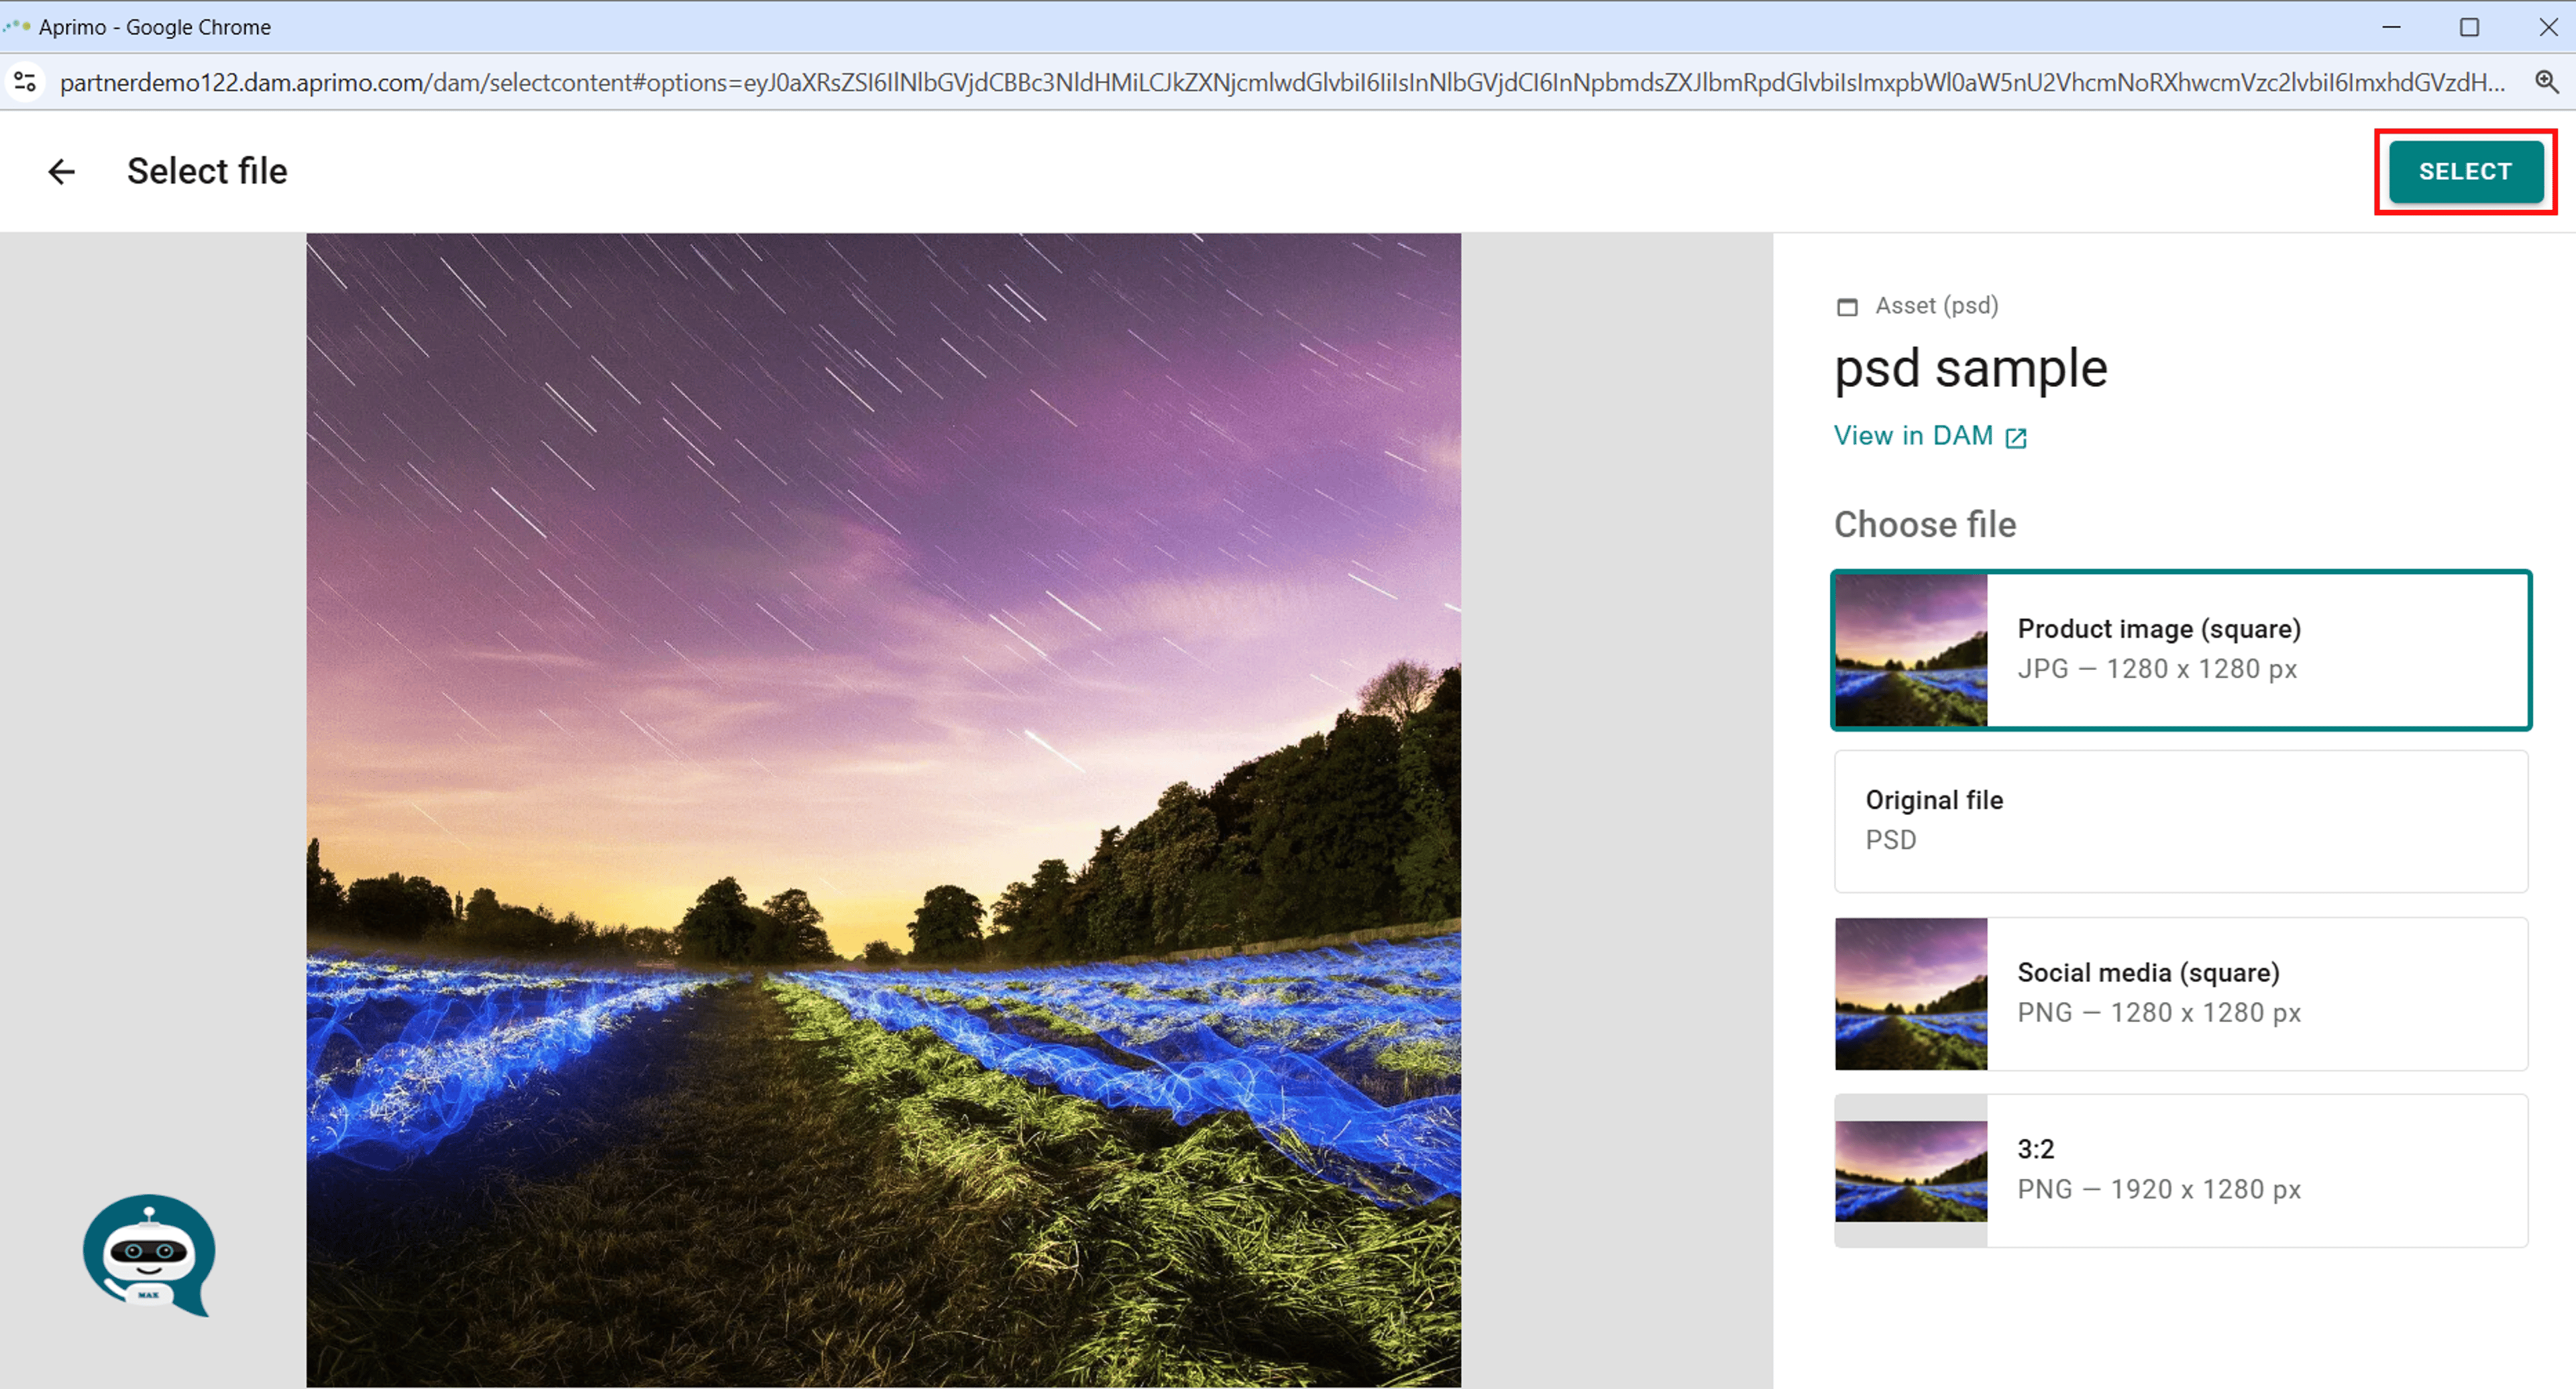Click the Product image (square) thumbnail
2576x1389 pixels.
click(1911, 650)
